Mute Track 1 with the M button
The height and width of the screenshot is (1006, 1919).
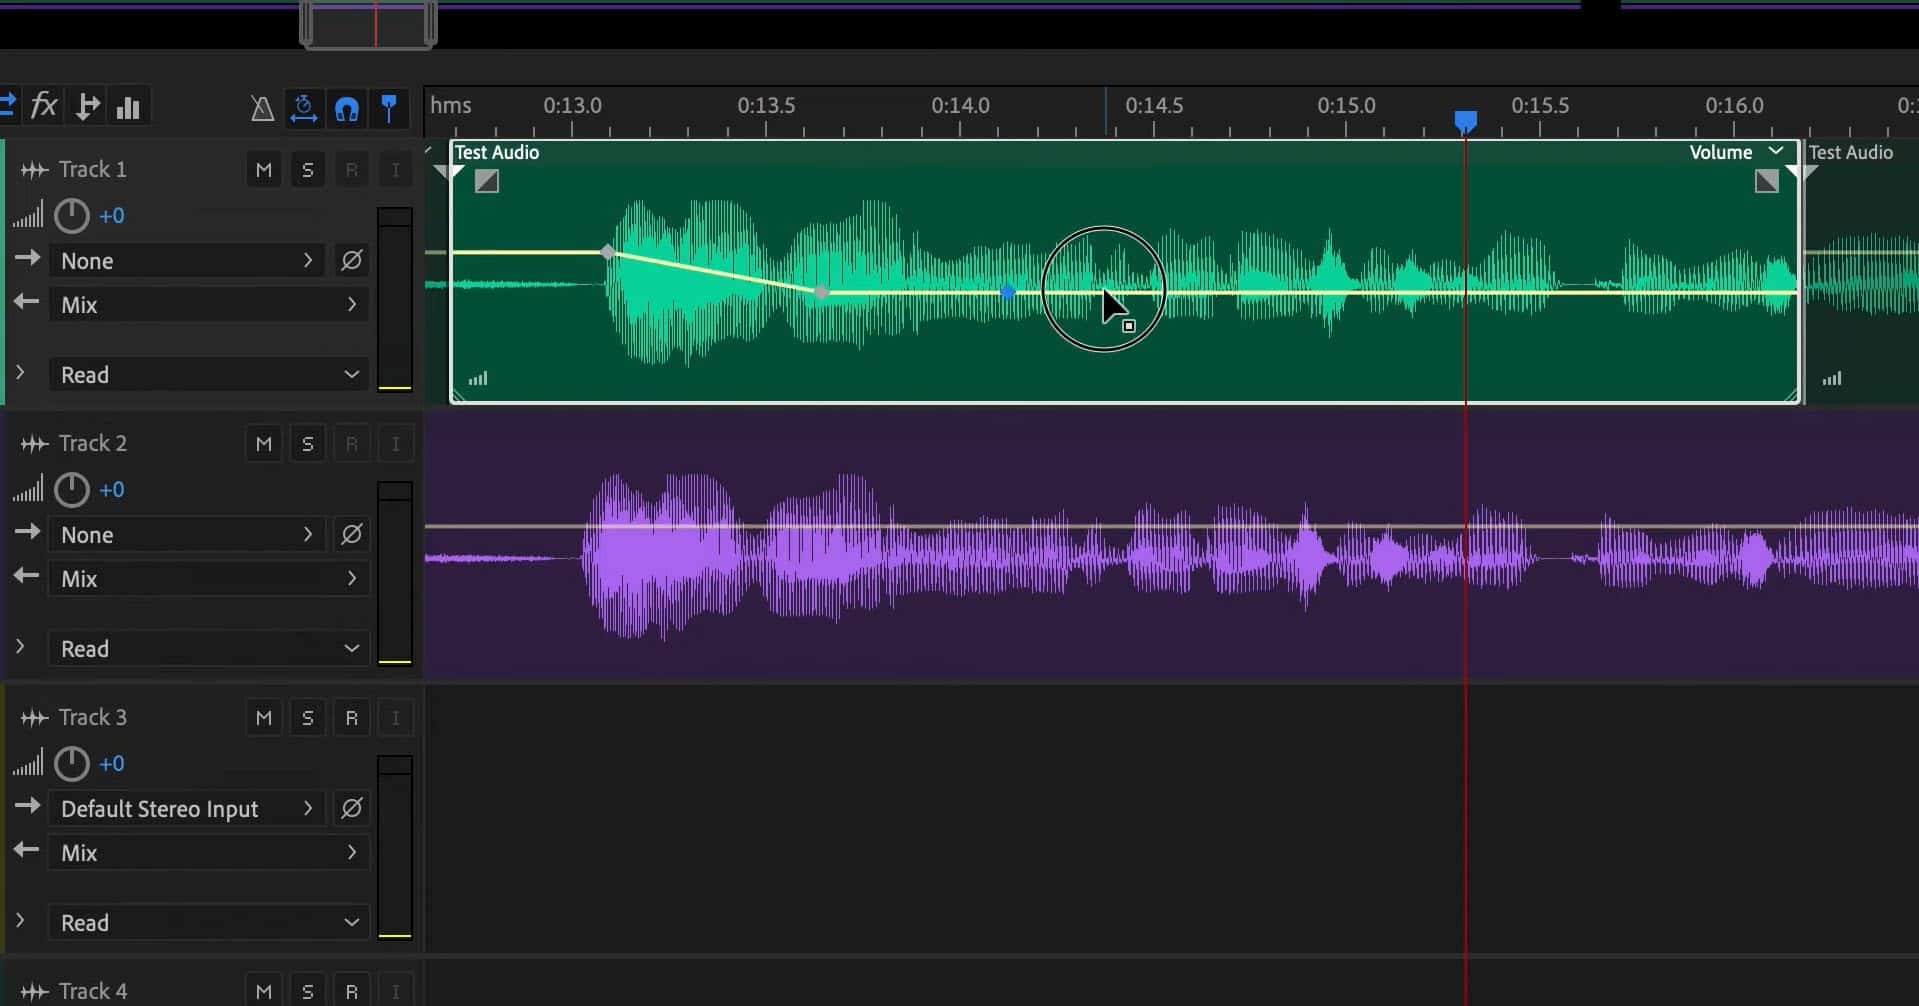coord(263,169)
